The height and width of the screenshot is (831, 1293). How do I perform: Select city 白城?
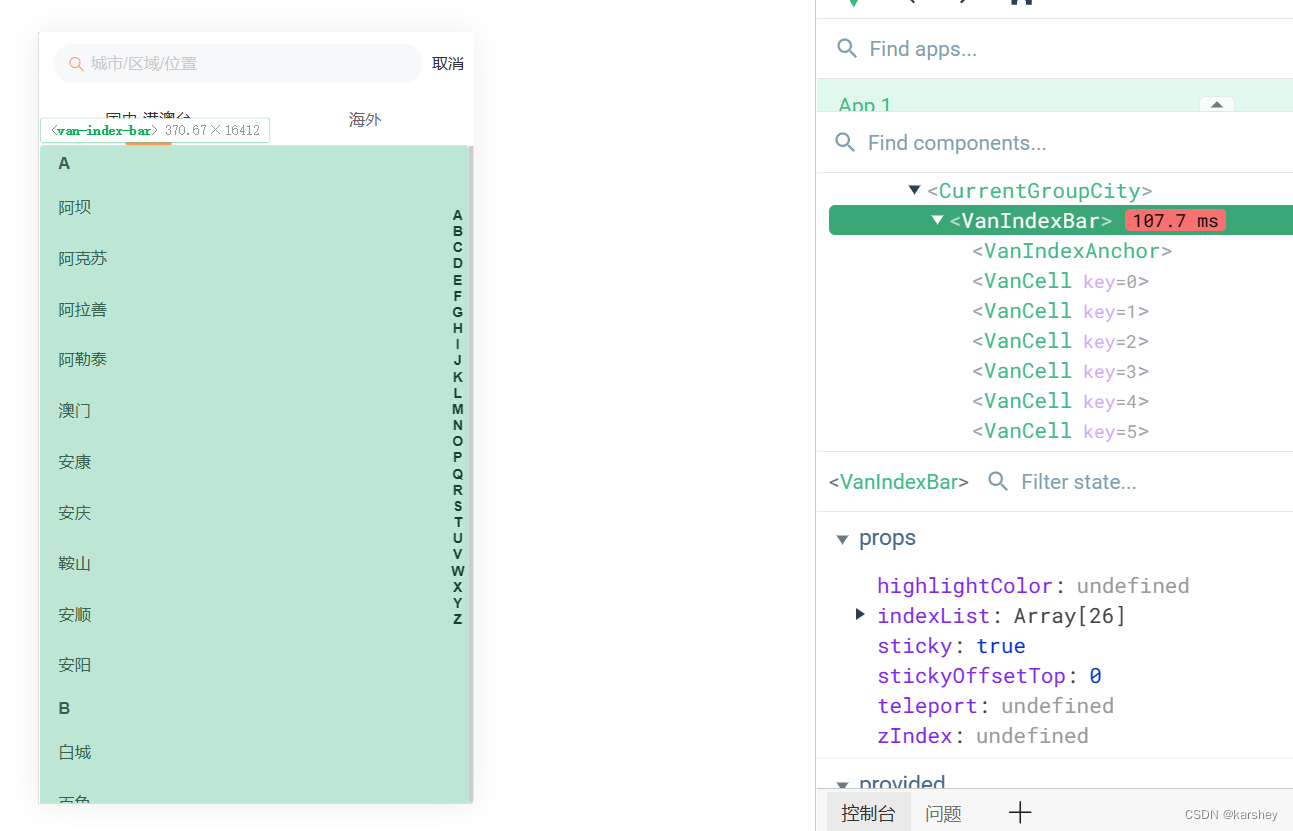pos(75,753)
